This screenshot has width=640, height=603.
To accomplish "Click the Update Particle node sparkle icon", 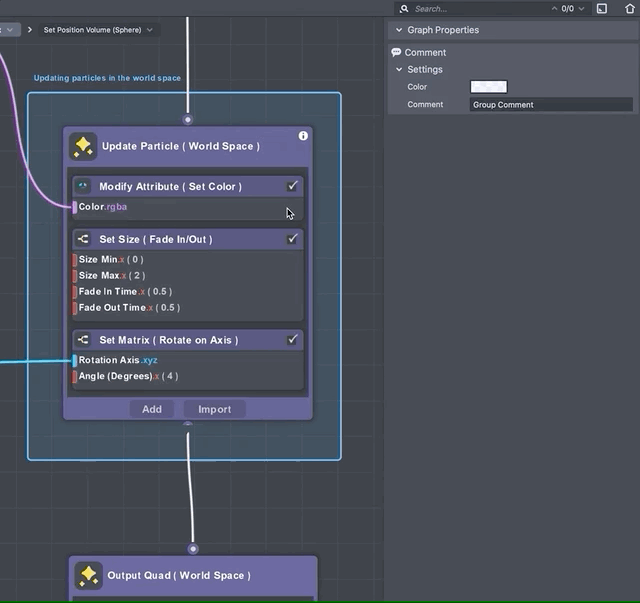I will pos(83,147).
